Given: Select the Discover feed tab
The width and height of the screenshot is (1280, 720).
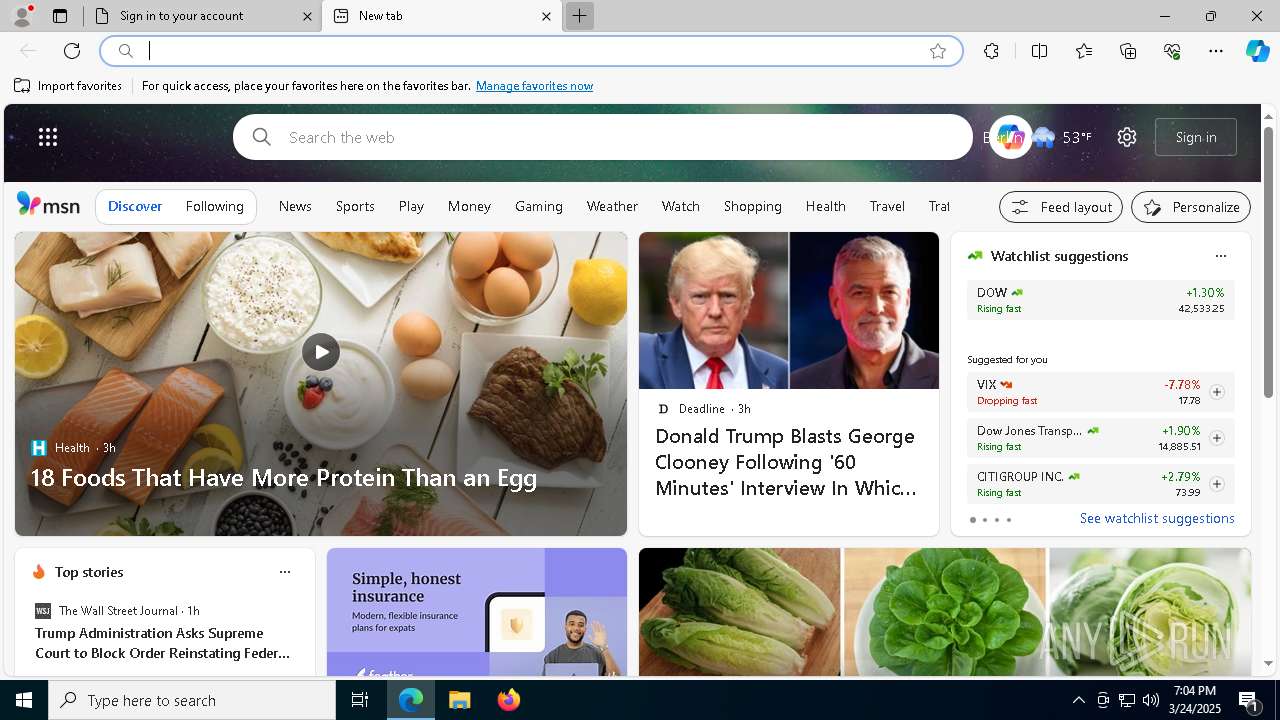Looking at the screenshot, I should [x=135, y=206].
